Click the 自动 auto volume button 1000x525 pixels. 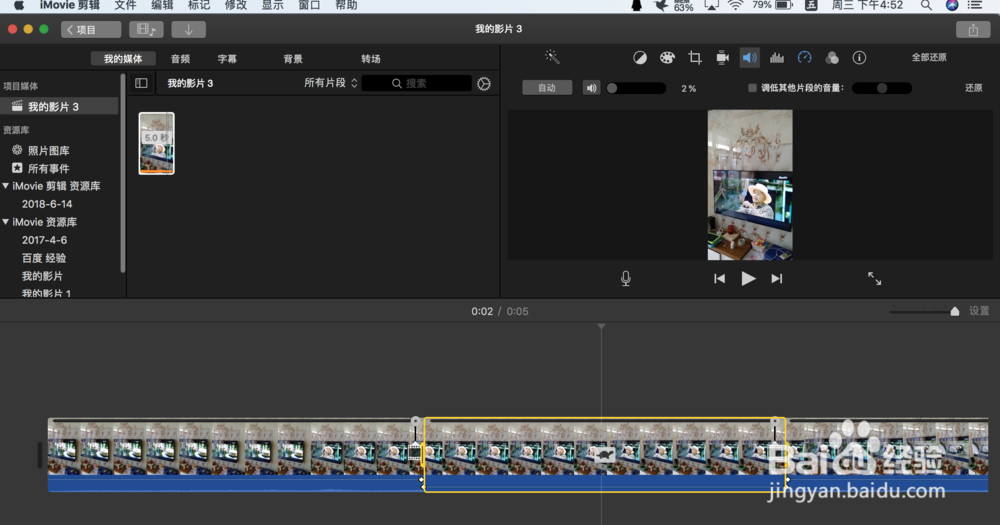click(x=547, y=88)
